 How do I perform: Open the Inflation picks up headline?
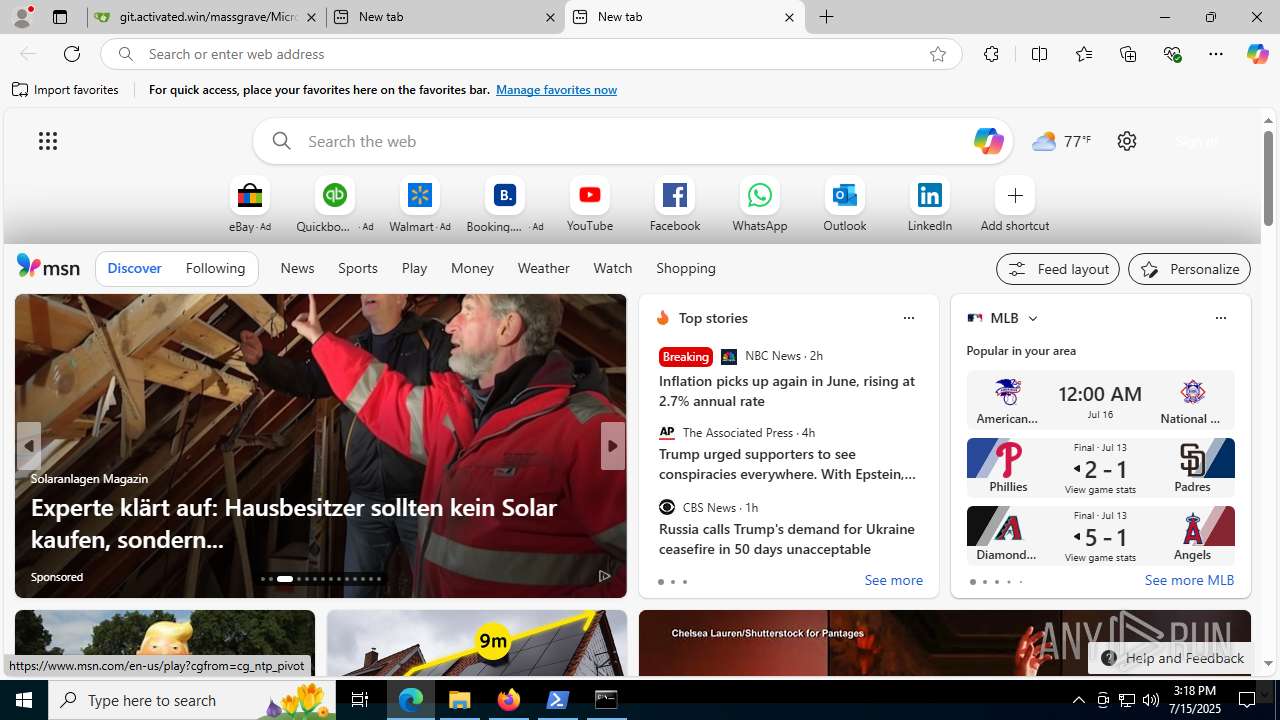click(787, 391)
